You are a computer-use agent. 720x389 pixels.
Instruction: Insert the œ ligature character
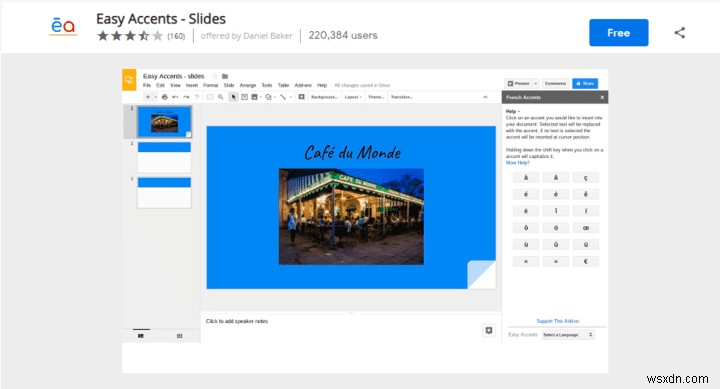tap(585, 228)
